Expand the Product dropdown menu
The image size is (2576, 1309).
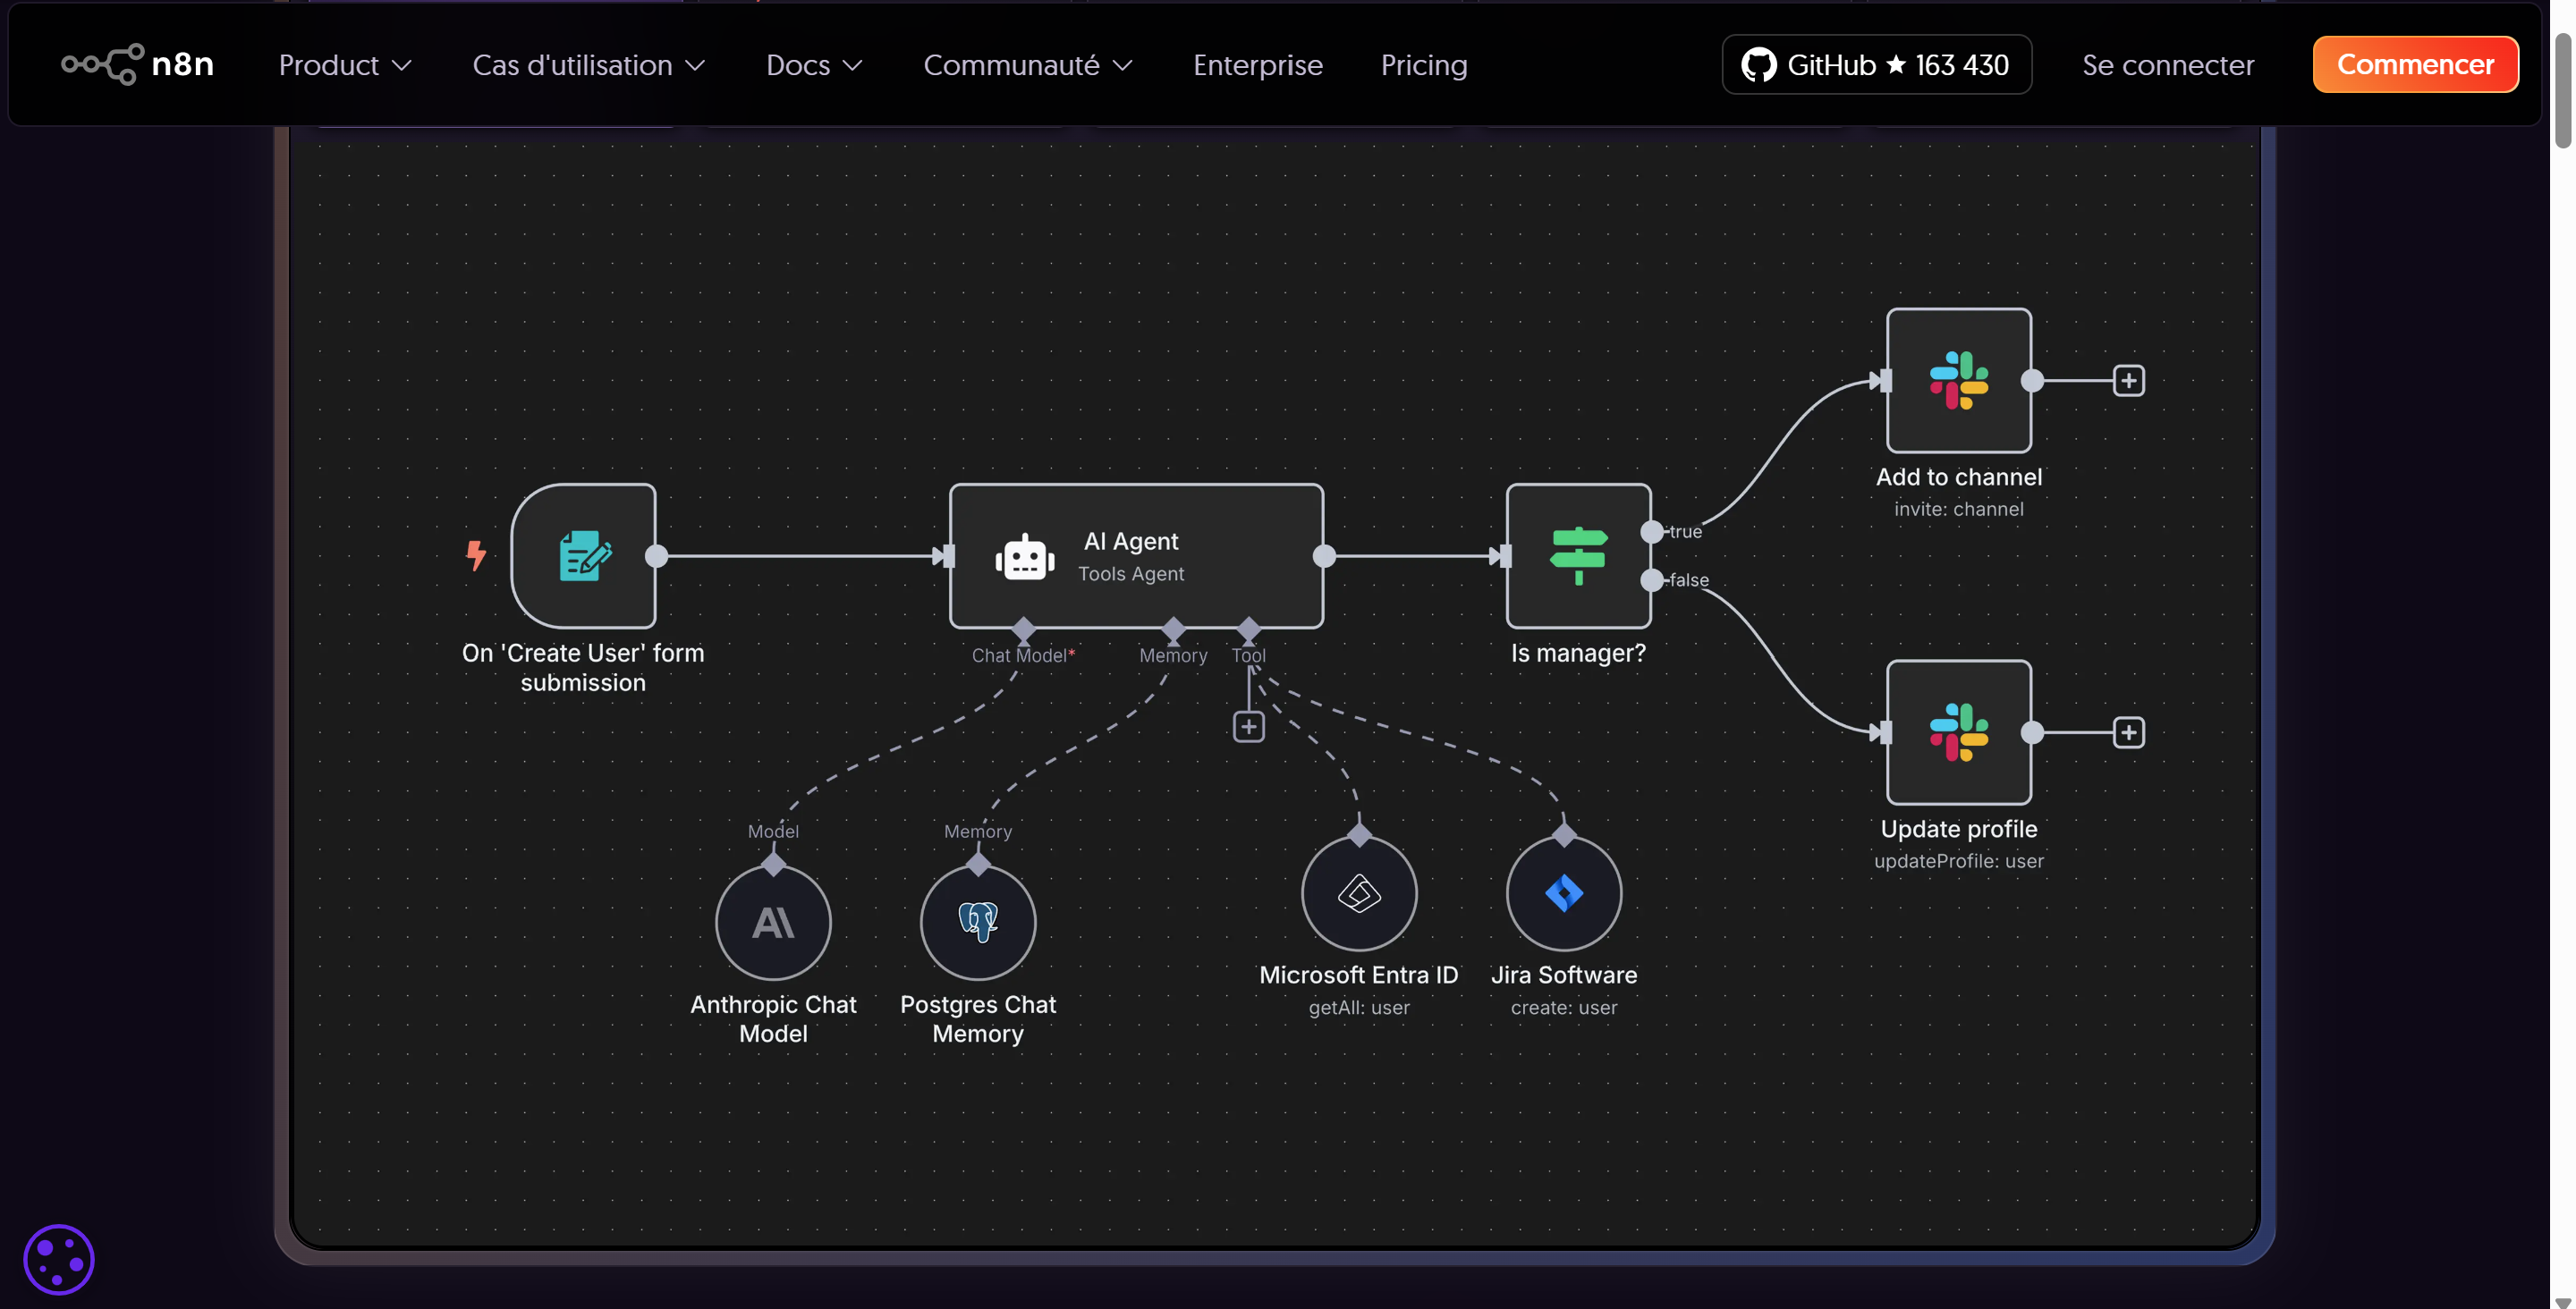(x=345, y=65)
